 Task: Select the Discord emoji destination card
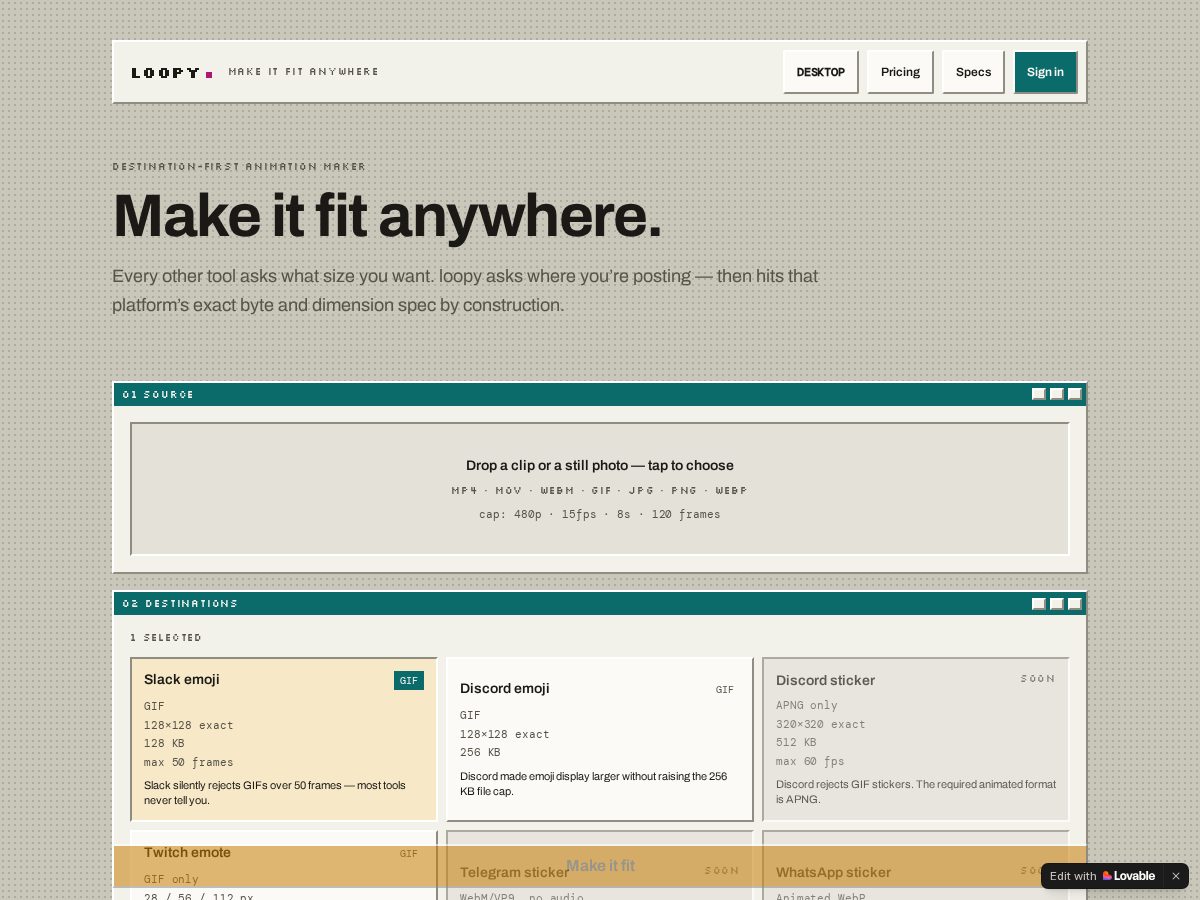coord(600,739)
